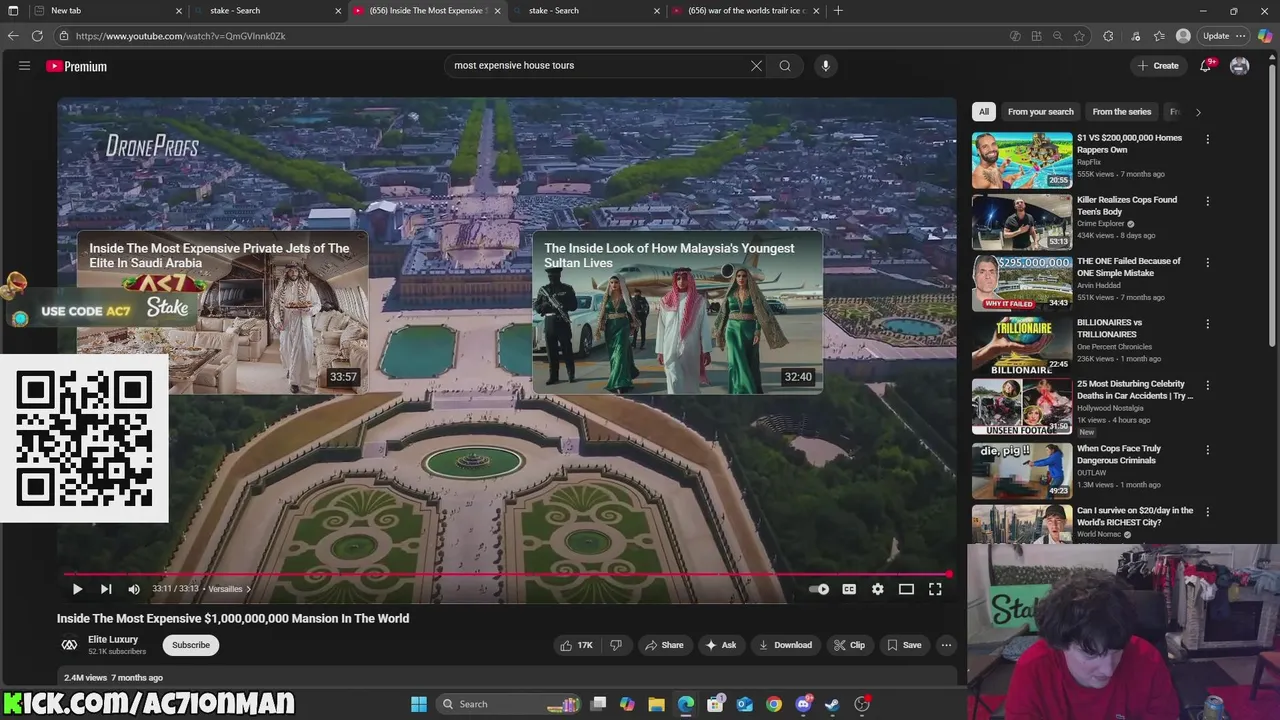Show more filter chips with right arrow
This screenshot has height=720, width=1280.
pos(1198,112)
